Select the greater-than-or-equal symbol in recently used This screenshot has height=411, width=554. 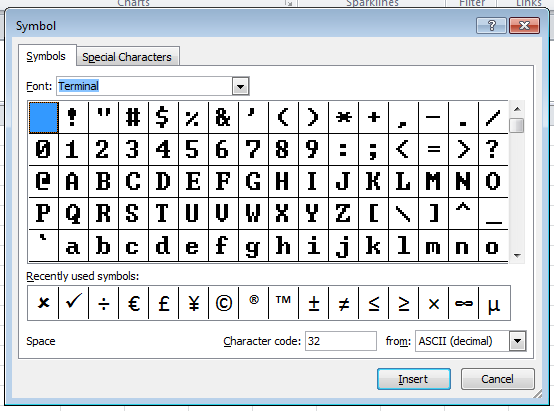(403, 303)
